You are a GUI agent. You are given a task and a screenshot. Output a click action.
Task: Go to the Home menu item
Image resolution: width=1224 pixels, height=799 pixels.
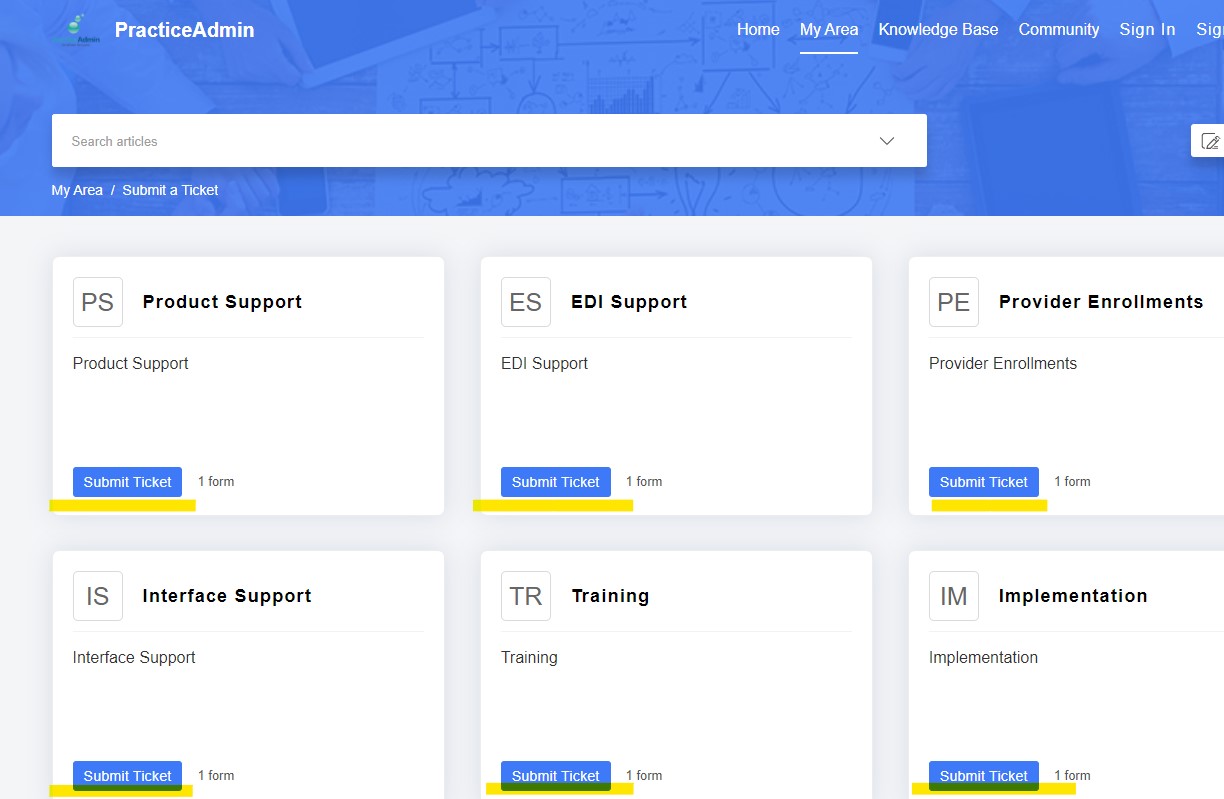pyautogui.click(x=758, y=30)
